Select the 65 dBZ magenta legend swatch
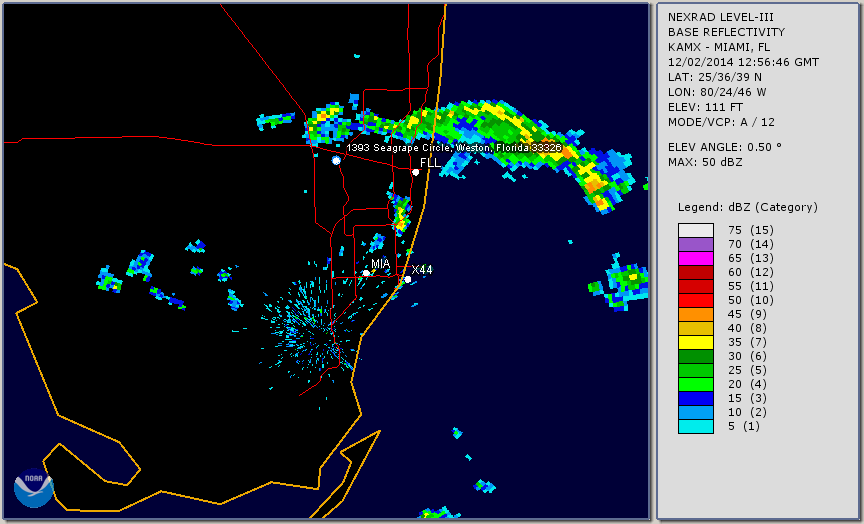 (695, 258)
